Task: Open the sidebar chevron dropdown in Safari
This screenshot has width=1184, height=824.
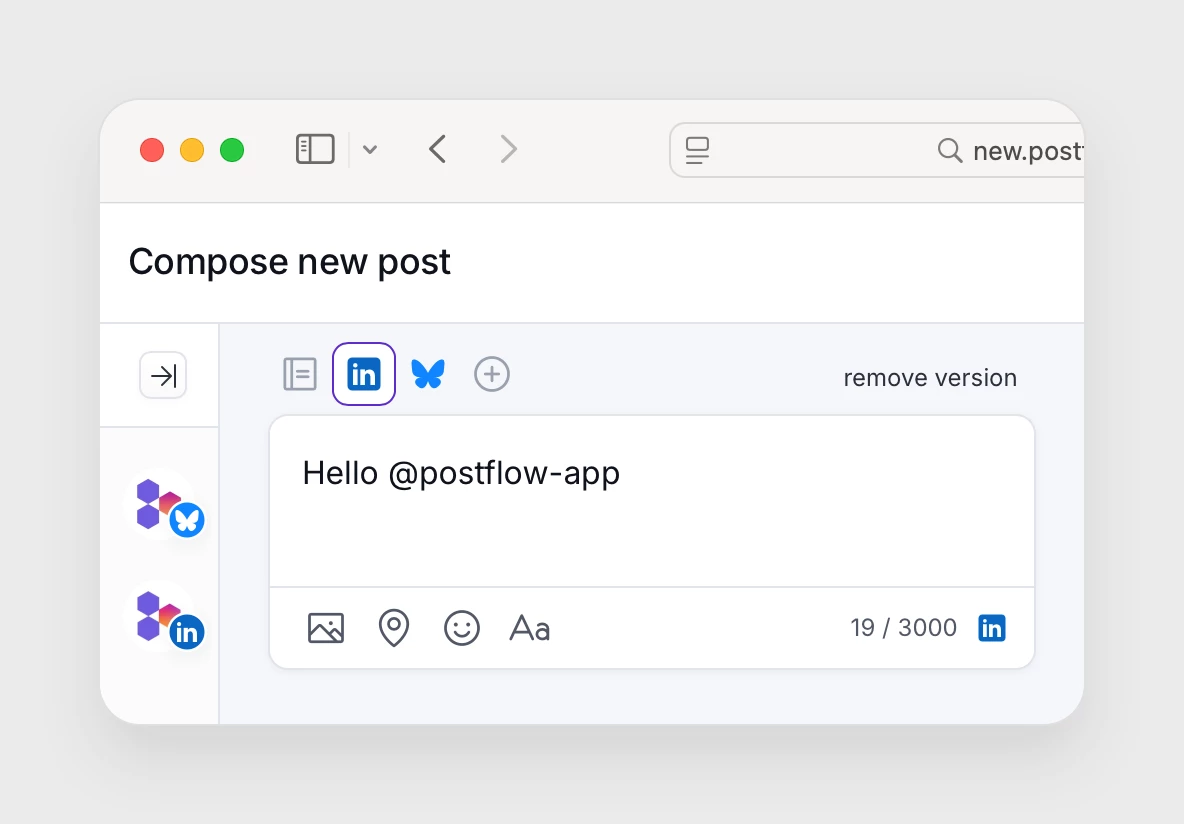Action: tap(370, 150)
